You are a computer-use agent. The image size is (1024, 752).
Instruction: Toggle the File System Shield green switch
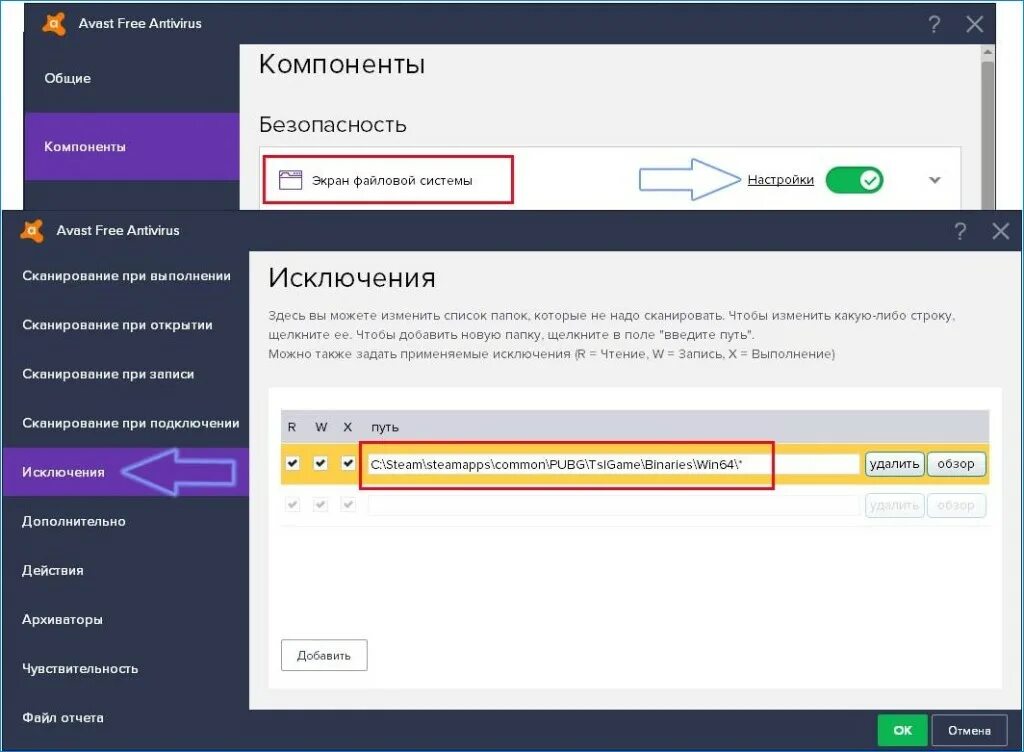point(854,180)
